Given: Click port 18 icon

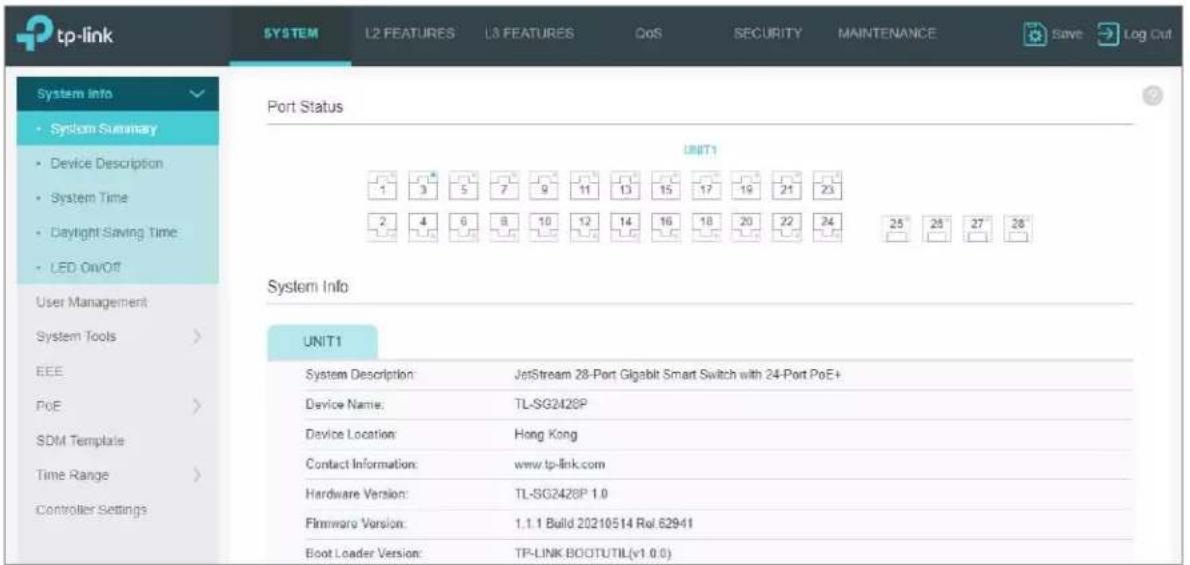Looking at the screenshot, I should coord(707,227).
